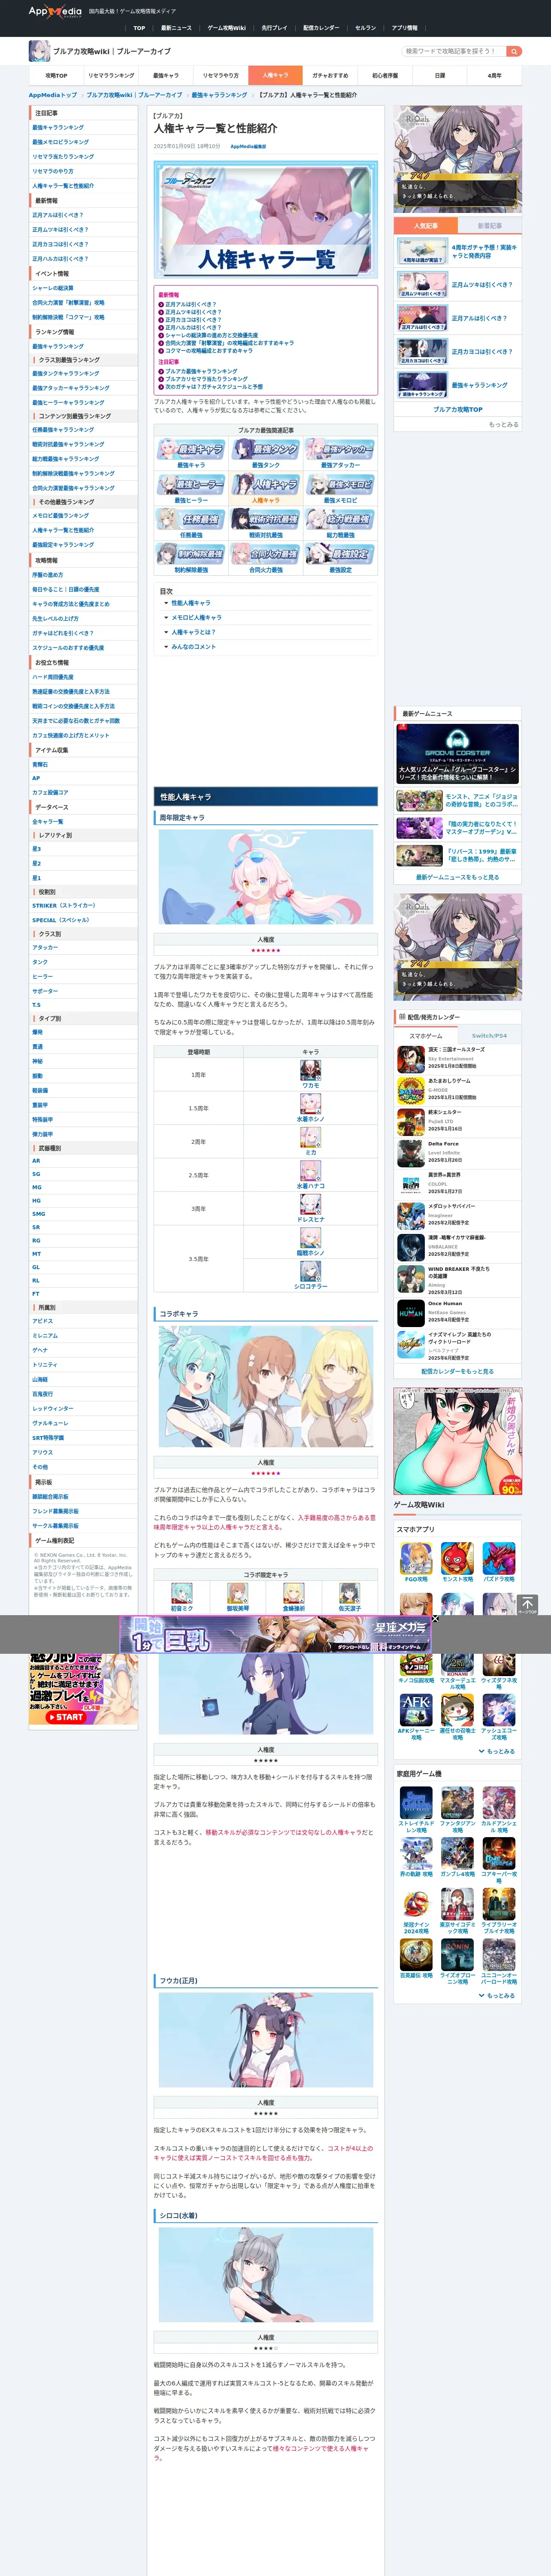Expand 人権キャラとは？ in table of contents
This screenshot has width=551, height=2576.
pyautogui.click(x=193, y=632)
